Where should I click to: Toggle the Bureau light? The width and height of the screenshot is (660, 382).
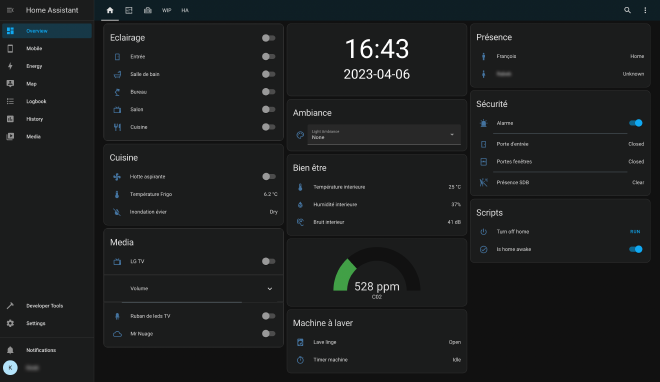pos(269,92)
